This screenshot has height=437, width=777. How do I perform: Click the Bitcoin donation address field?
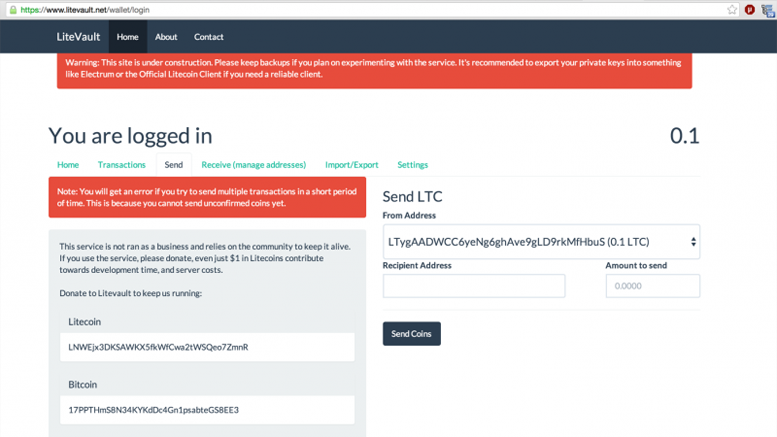tap(207, 410)
